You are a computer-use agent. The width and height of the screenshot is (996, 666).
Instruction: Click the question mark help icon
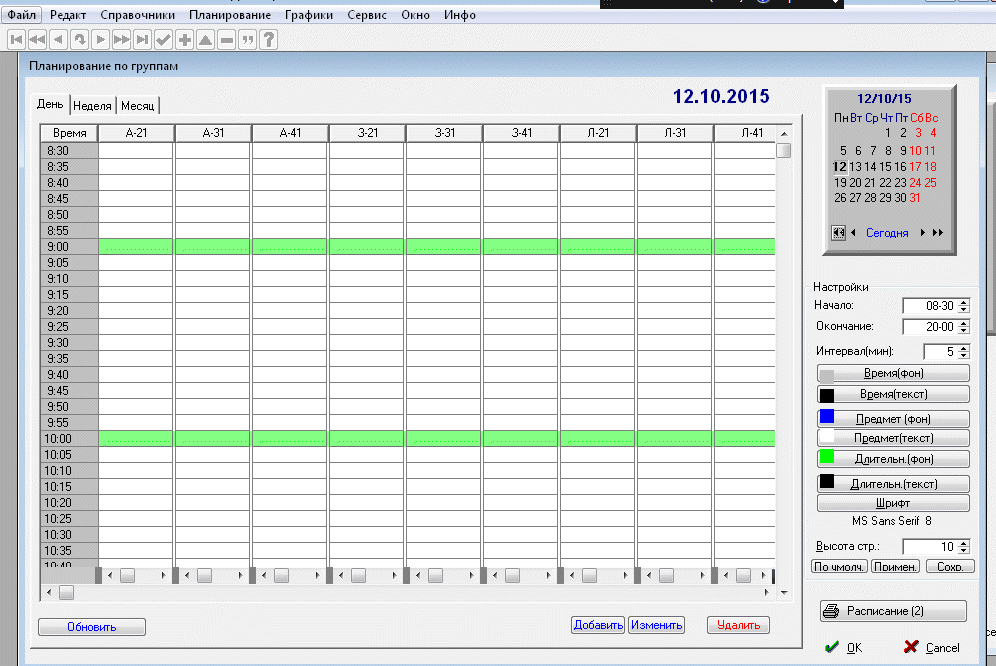click(x=269, y=40)
